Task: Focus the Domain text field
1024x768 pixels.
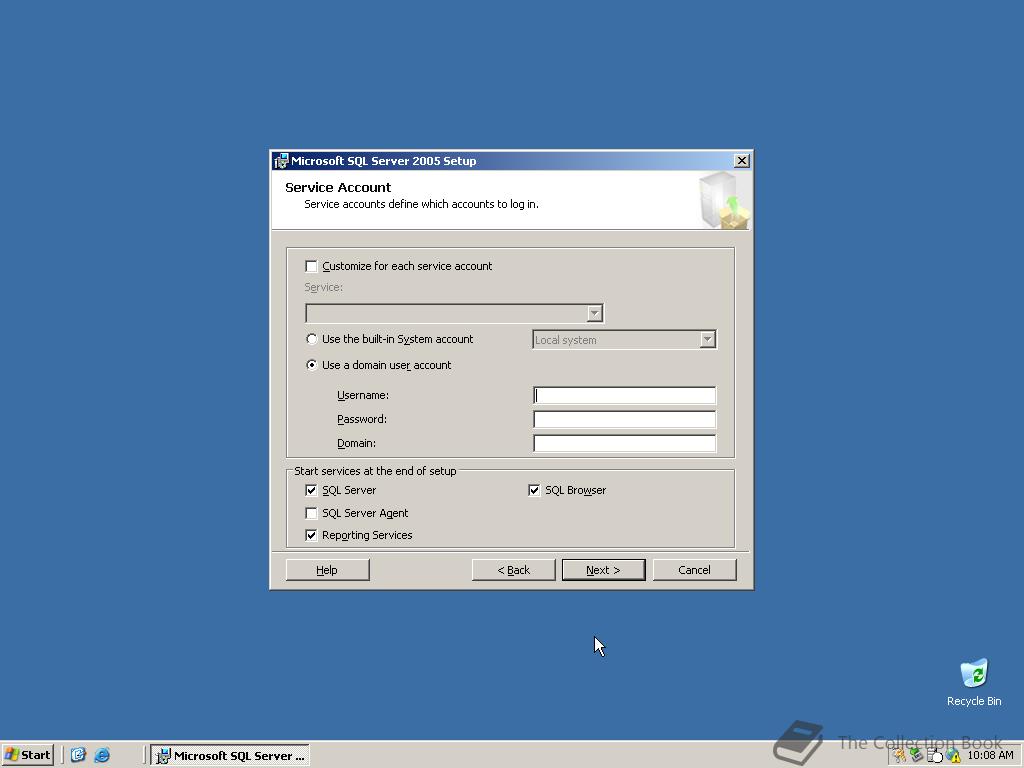Action: coord(624,443)
